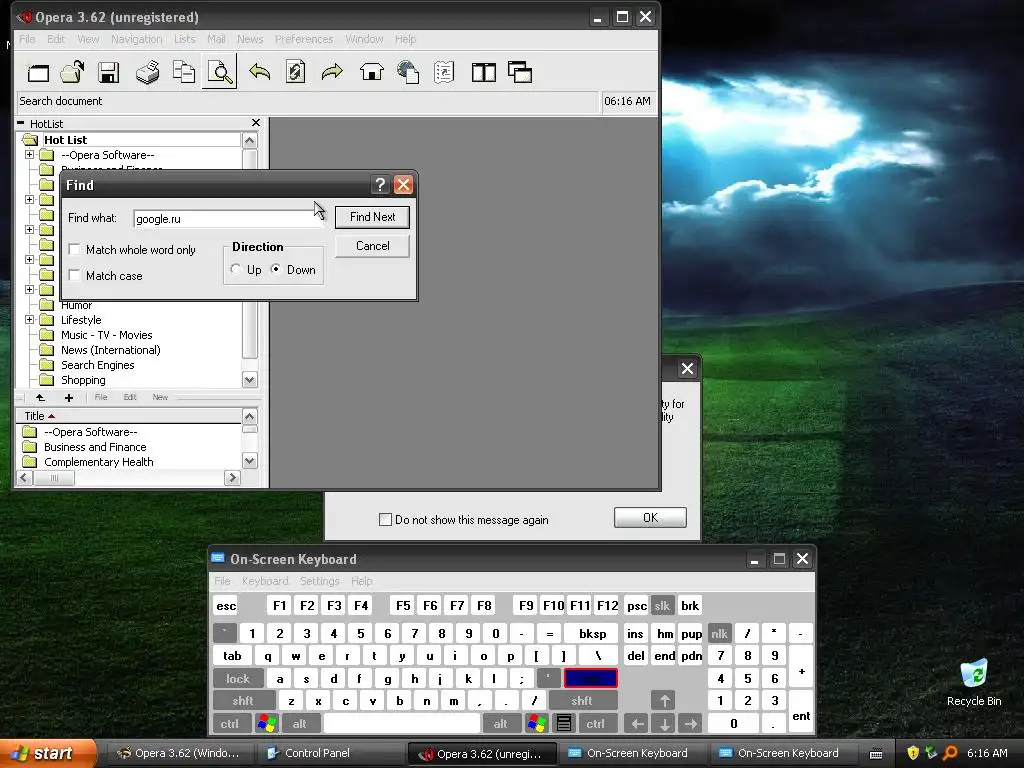Click the right arrow key on On-Screen Keyboard
This screenshot has height=768, width=1024.
pyautogui.click(x=690, y=724)
